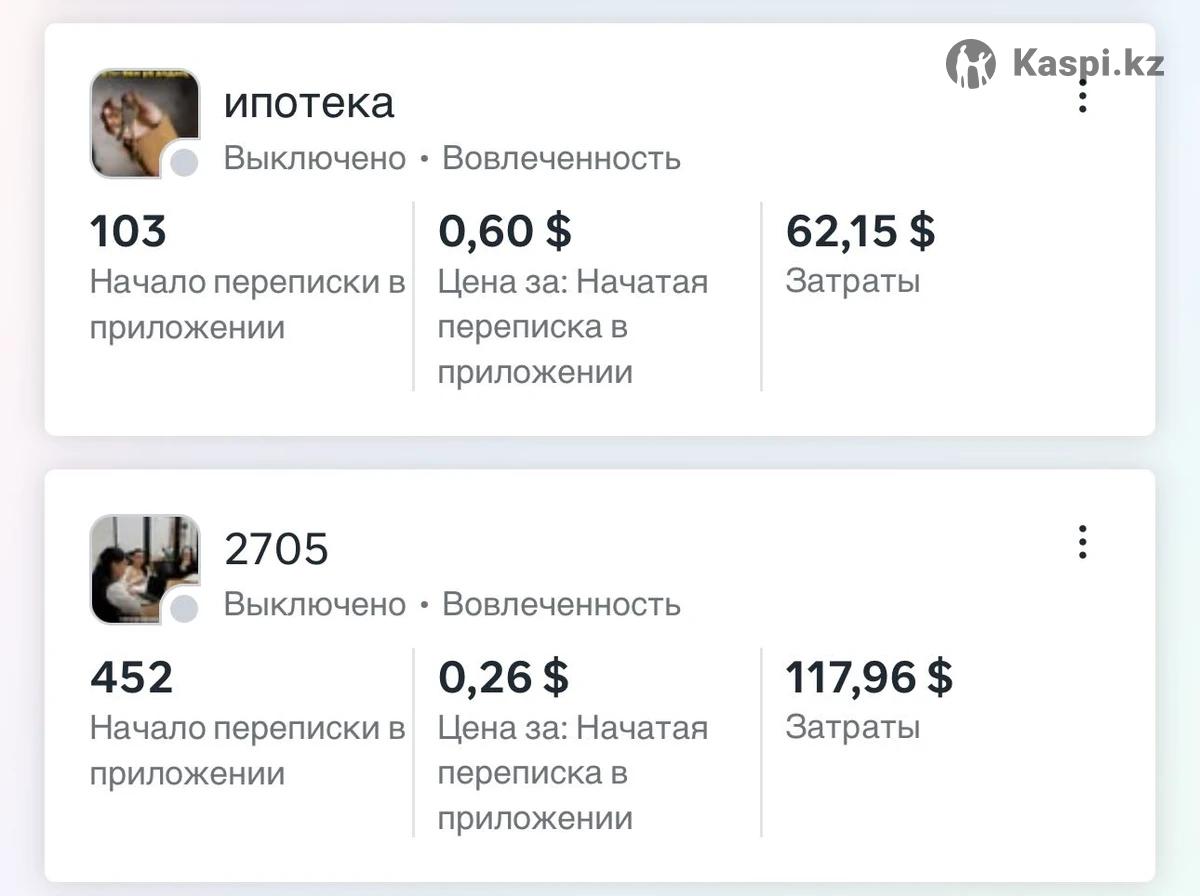Click the 62,15 $ spend amount
Image resolution: width=1200 pixels, height=896 pixels.
tap(860, 232)
